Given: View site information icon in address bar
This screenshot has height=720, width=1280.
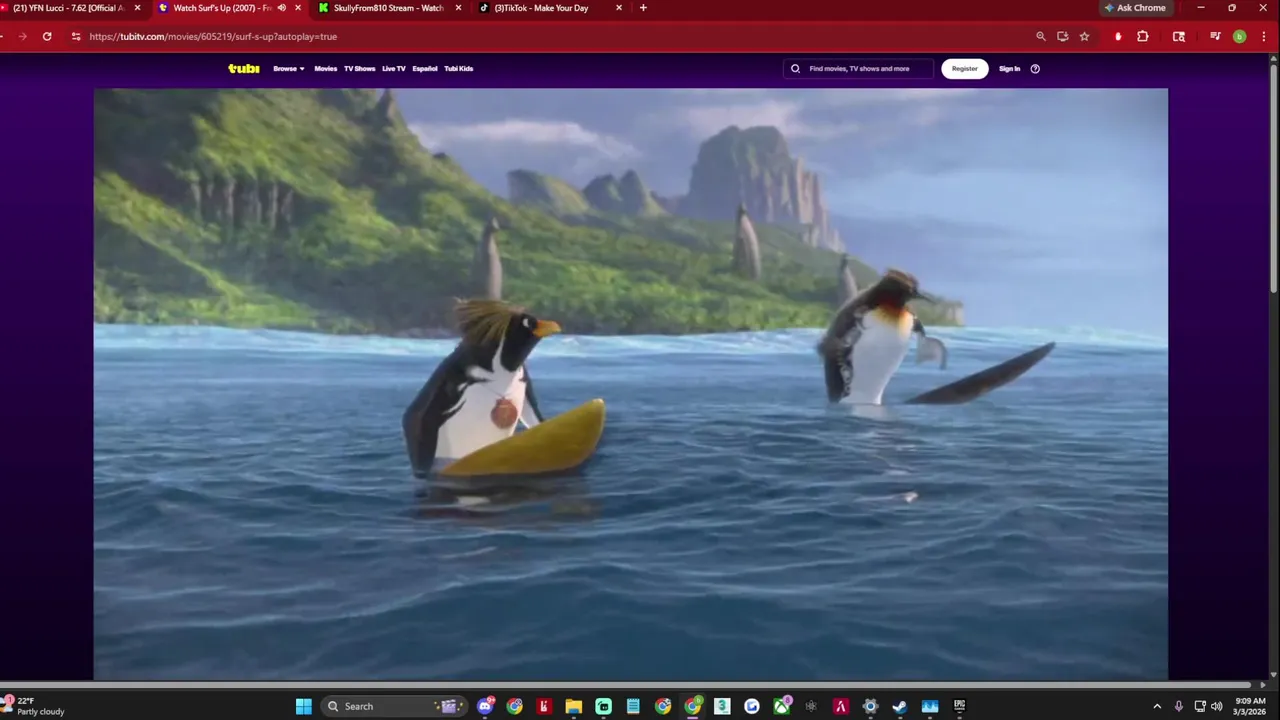Looking at the screenshot, I should (x=76, y=36).
